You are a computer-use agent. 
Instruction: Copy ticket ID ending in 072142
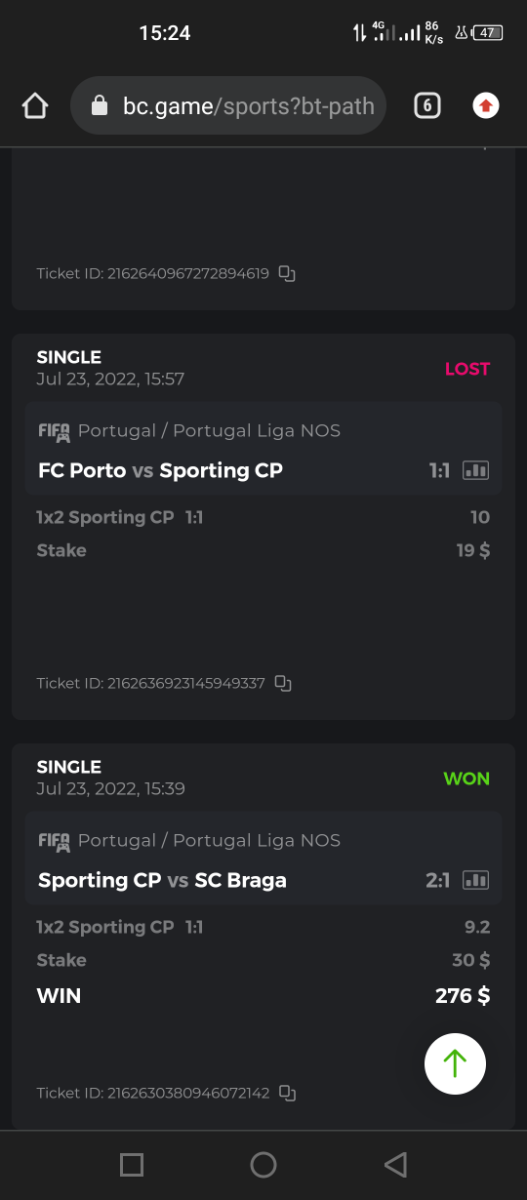point(287,1093)
